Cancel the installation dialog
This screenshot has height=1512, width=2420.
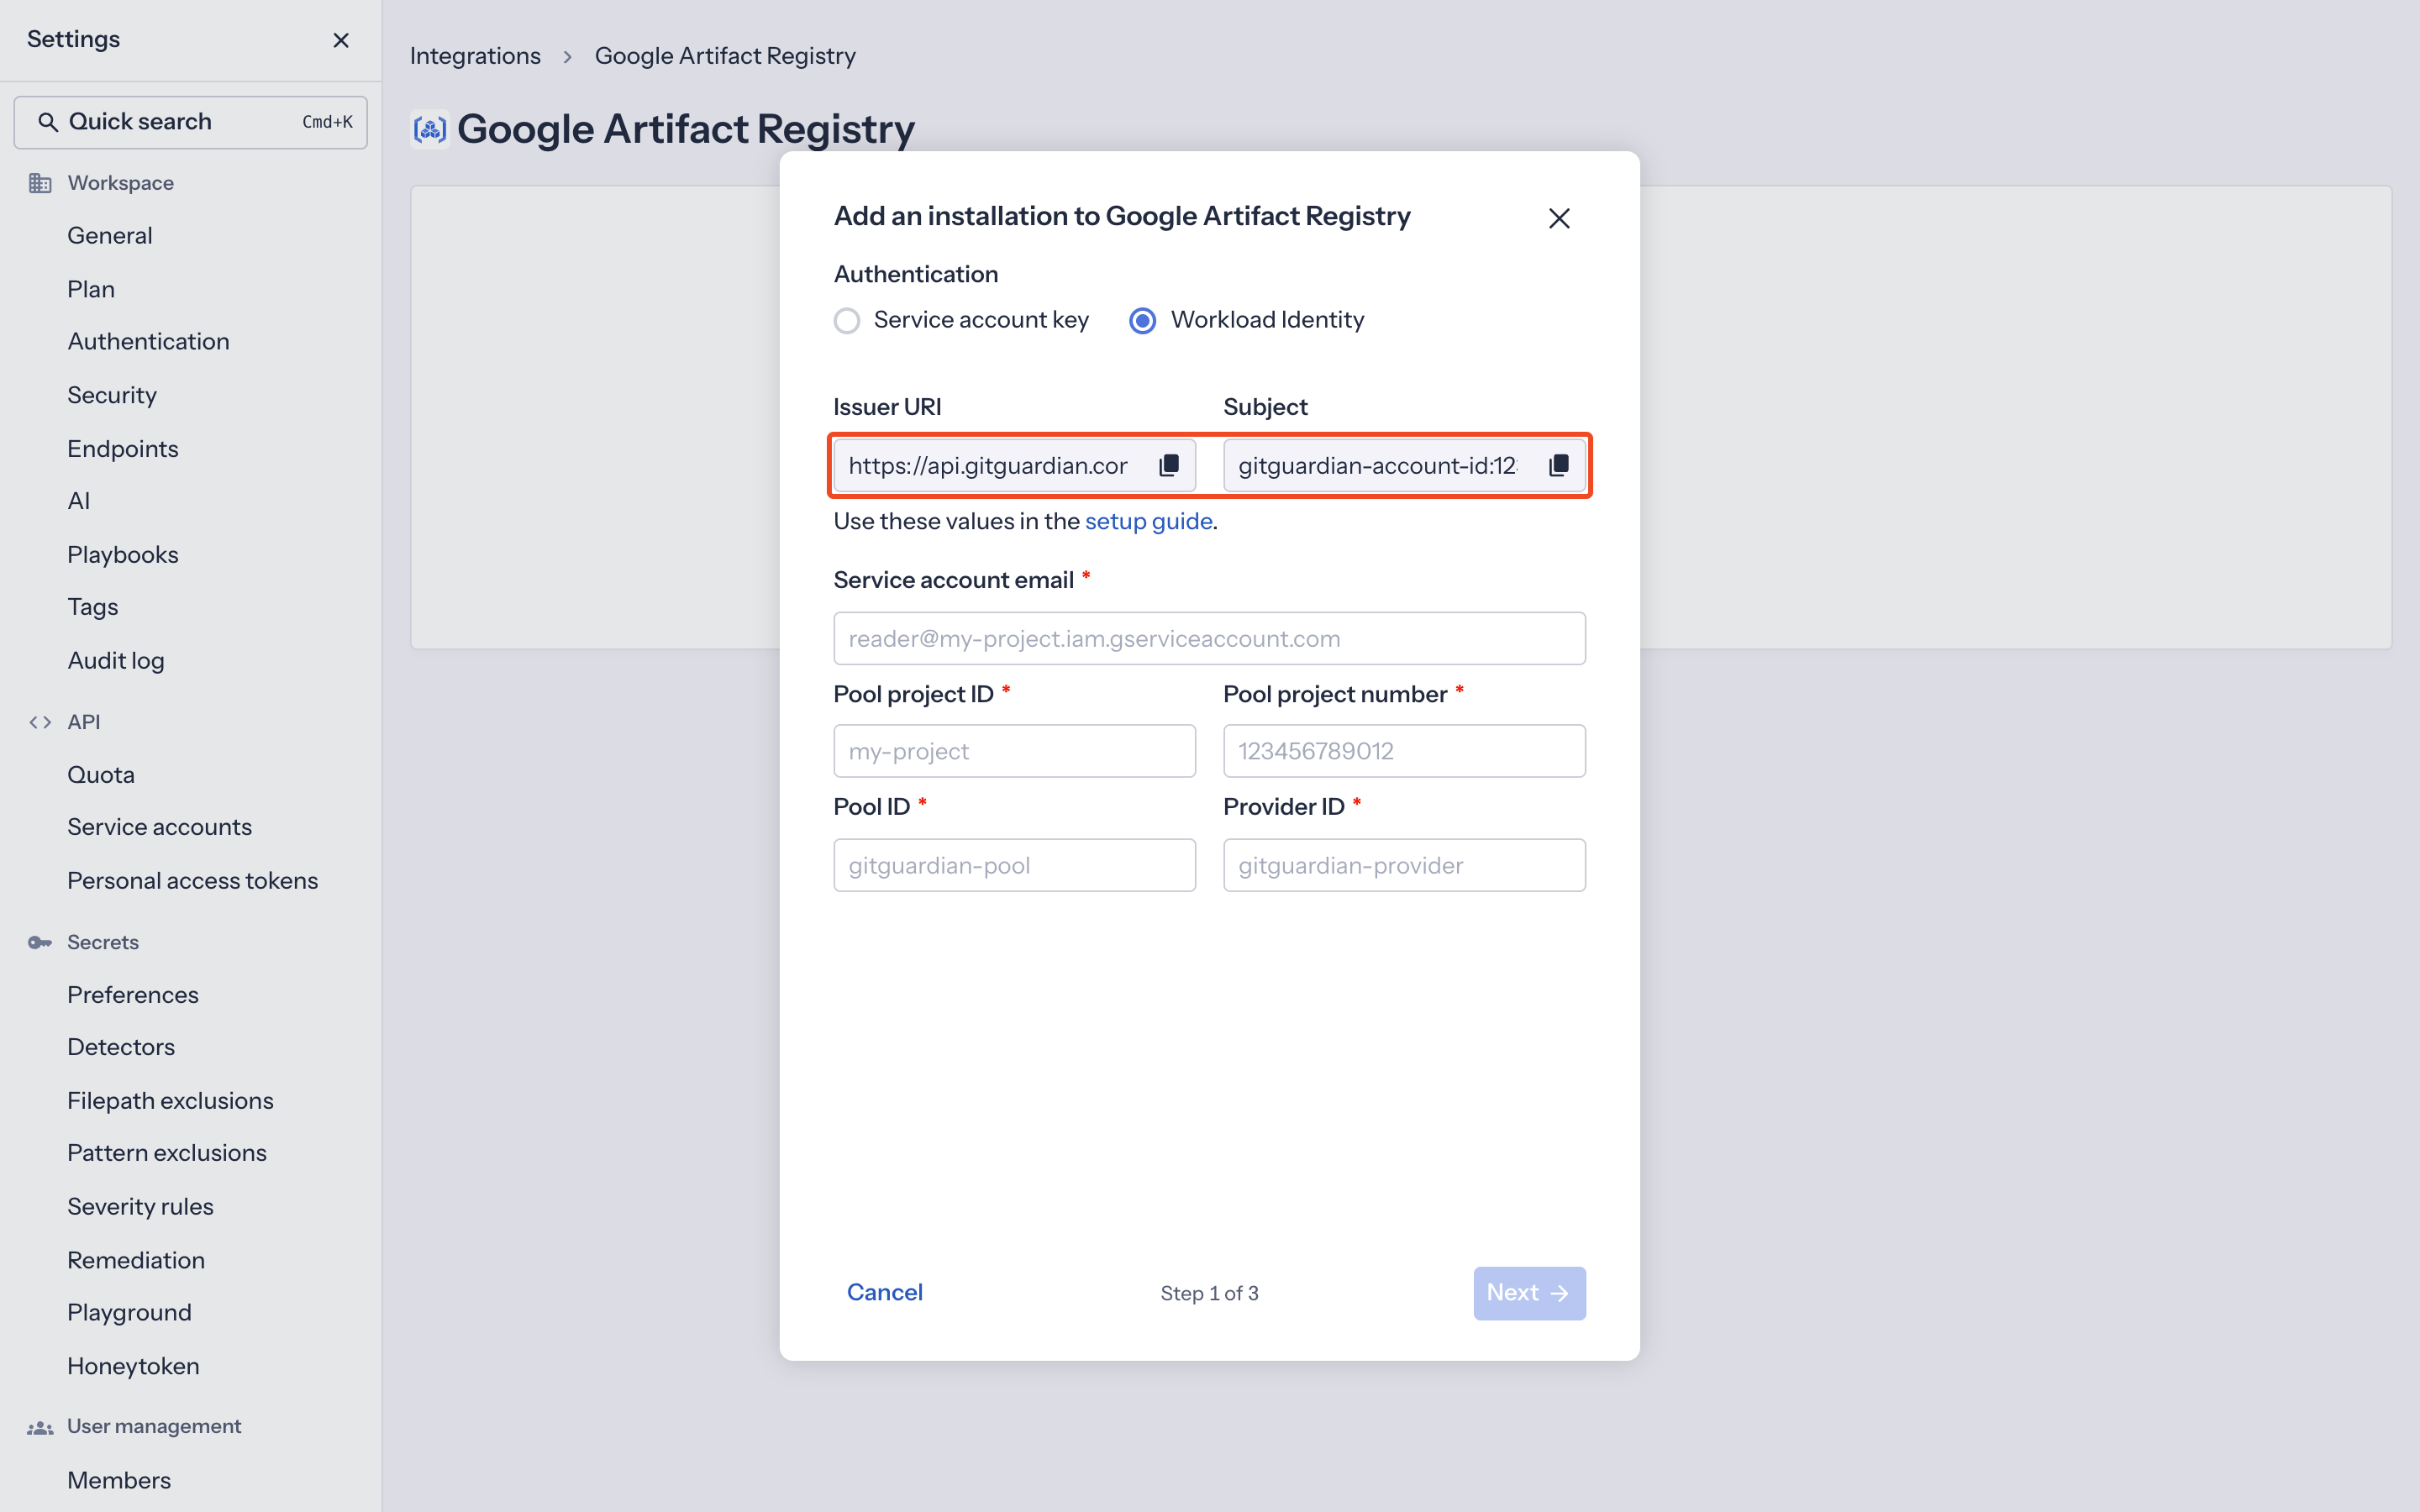coord(884,1292)
